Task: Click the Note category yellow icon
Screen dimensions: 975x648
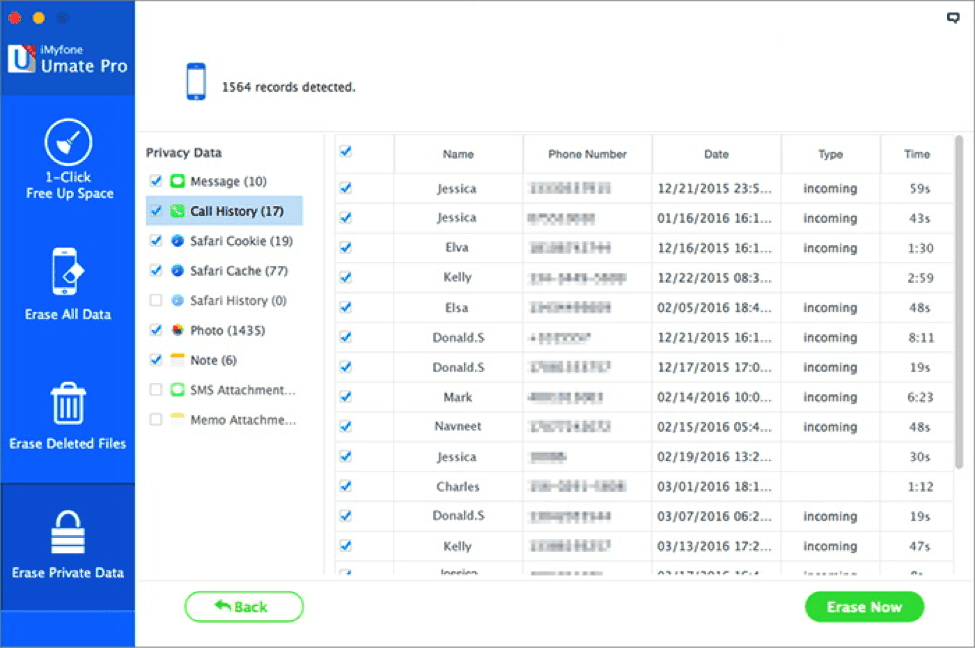Action: coord(177,359)
